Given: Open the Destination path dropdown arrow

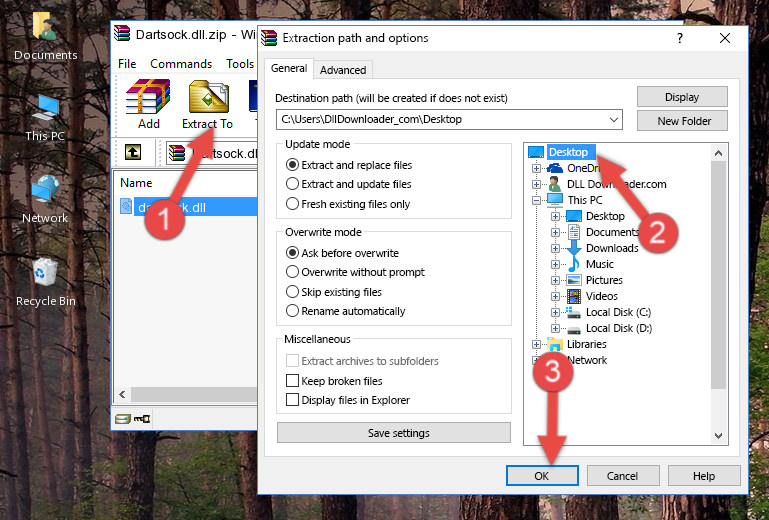Looking at the screenshot, I should tap(614, 120).
